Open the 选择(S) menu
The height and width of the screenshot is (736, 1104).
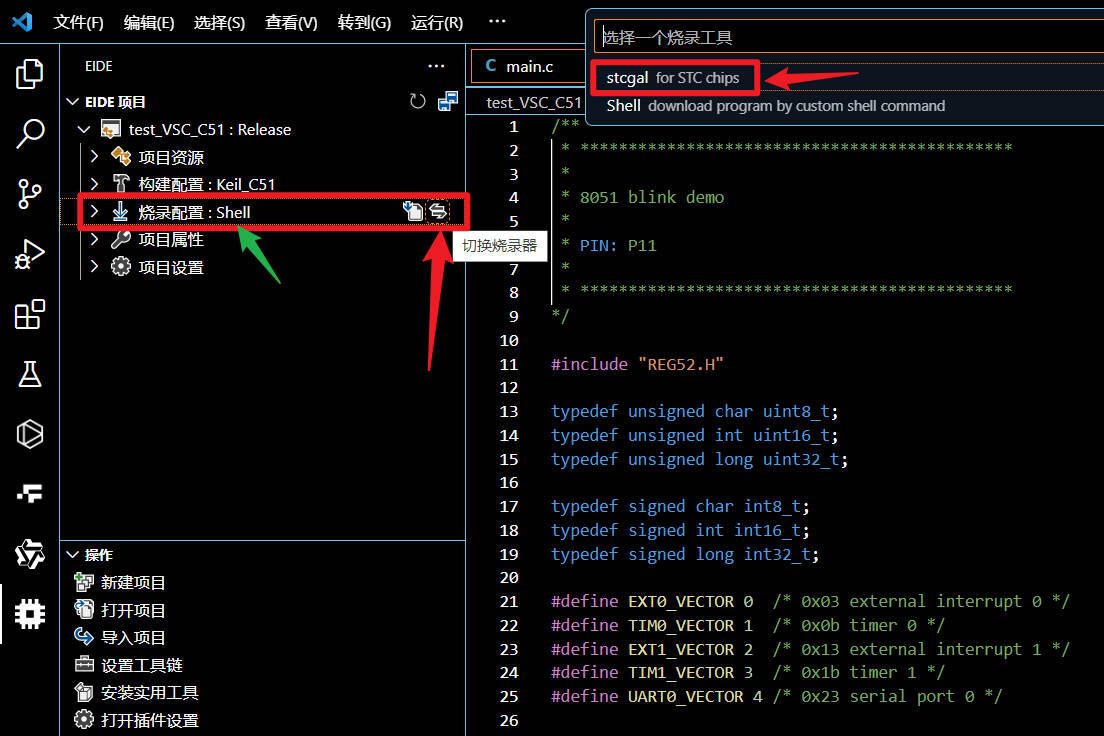pyautogui.click(x=220, y=23)
